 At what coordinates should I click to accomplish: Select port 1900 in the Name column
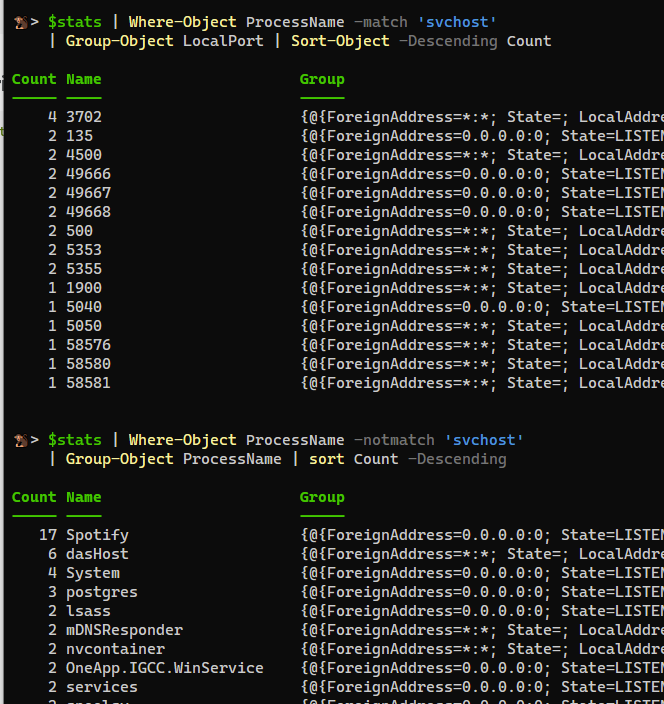(84, 288)
